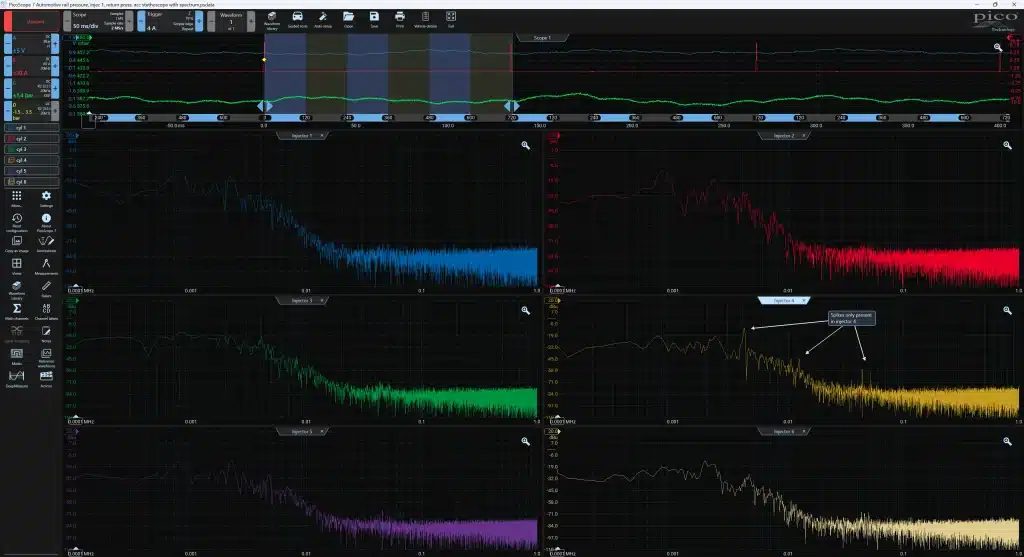Toggle the cyl 4 channel
Image resolution: width=1024 pixels, height=557 pixels.
[31, 160]
